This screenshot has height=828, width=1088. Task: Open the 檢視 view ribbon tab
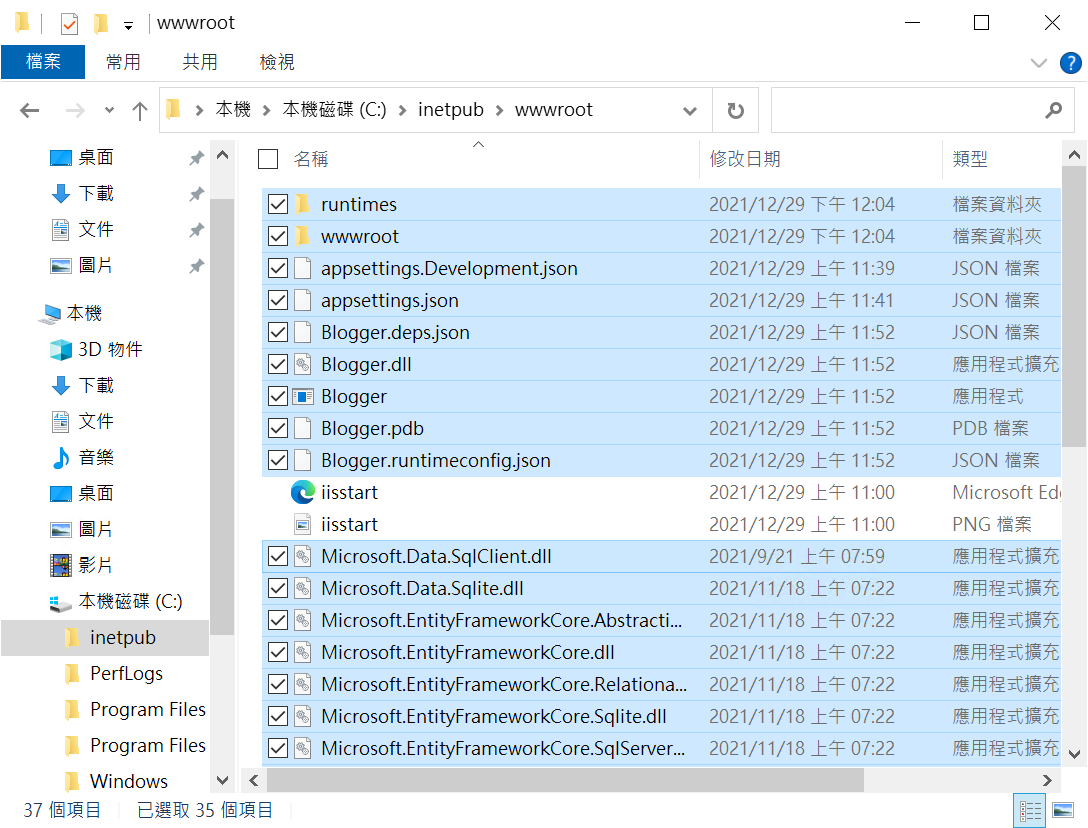(277, 62)
